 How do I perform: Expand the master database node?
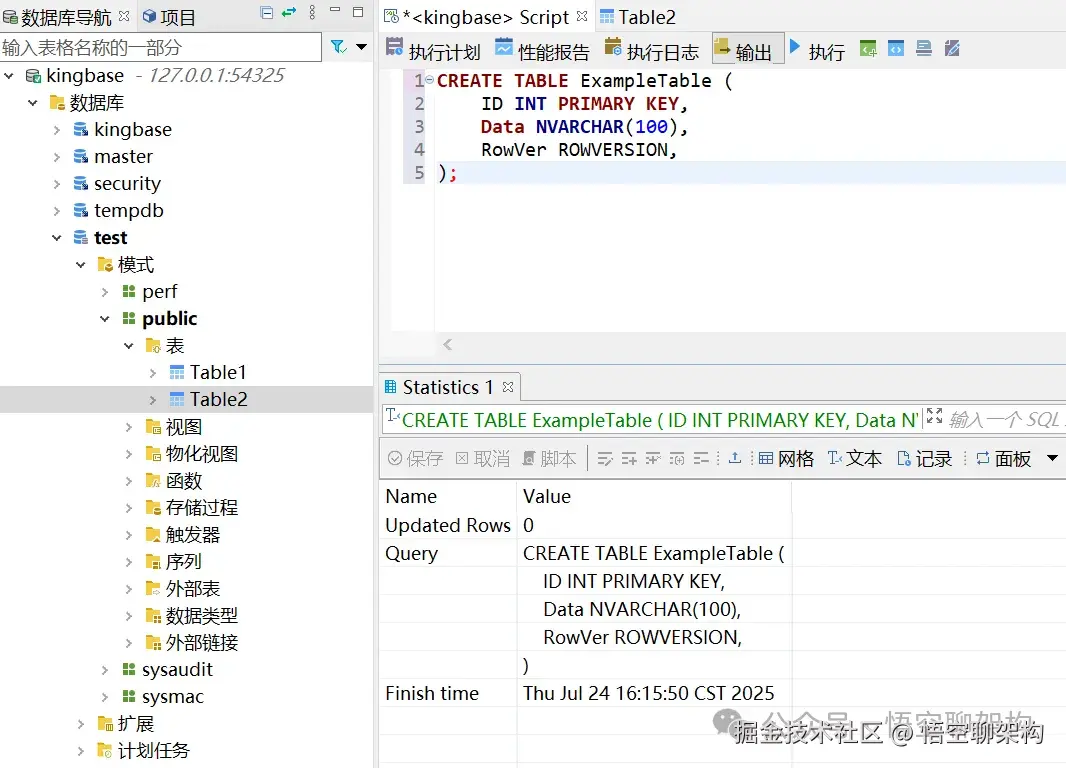(x=57, y=157)
